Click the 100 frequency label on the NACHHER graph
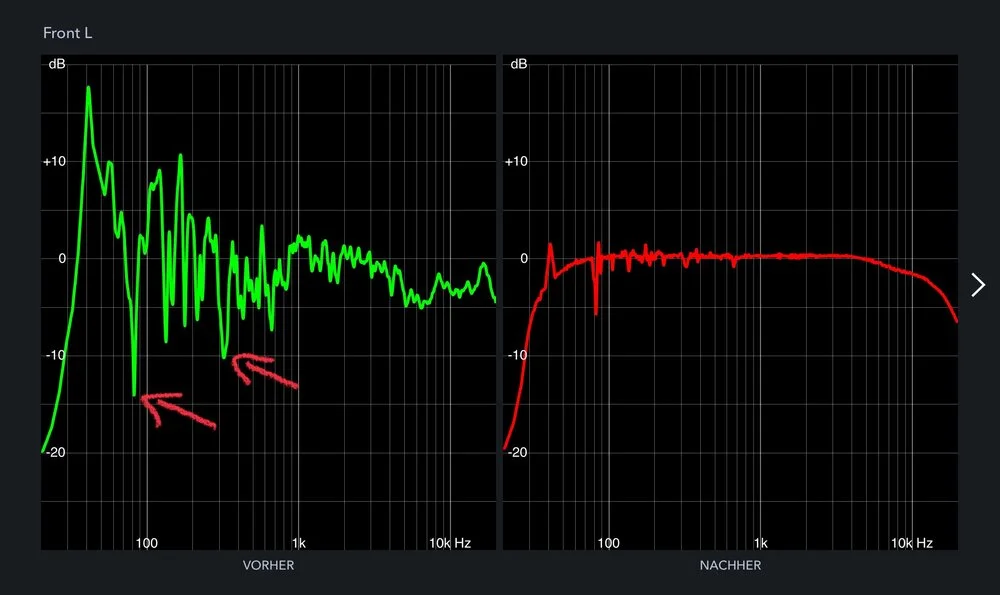Image resolution: width=1000 pixels, height=595 pixels. pyautogui.click(x=608, y=543)
